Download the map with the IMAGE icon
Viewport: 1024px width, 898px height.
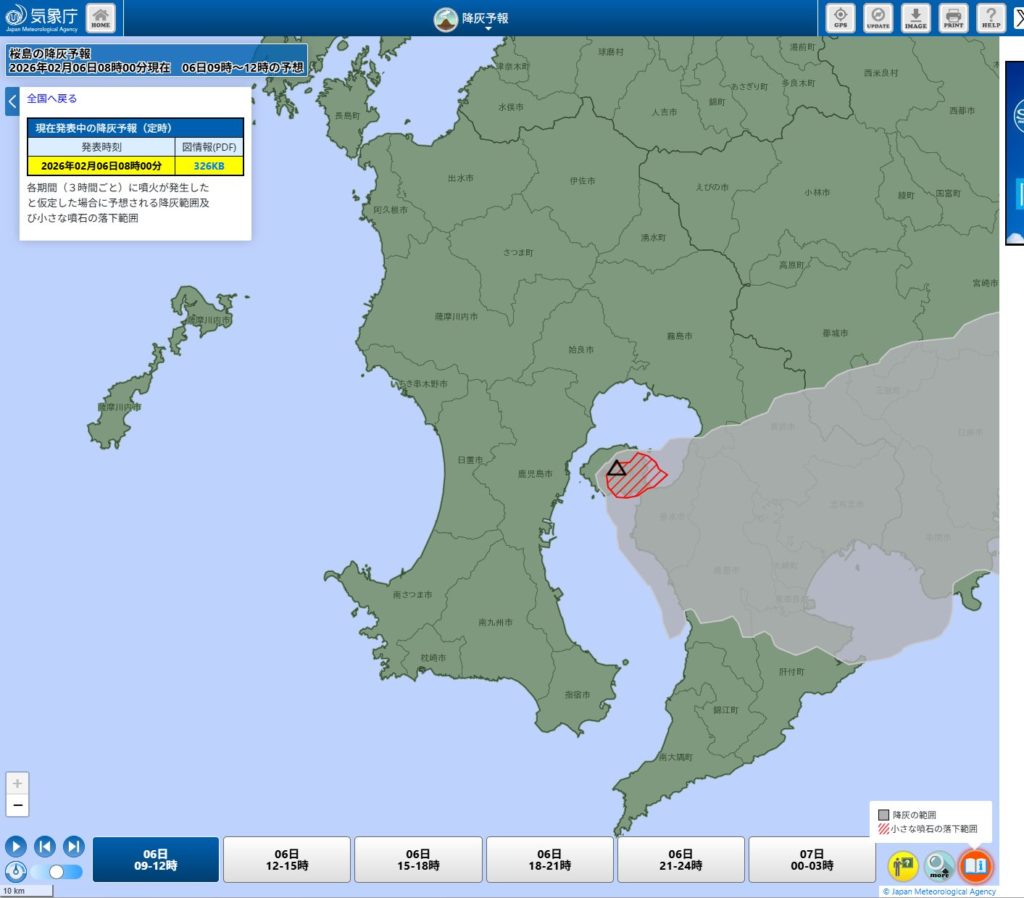(x=915, y=17)
